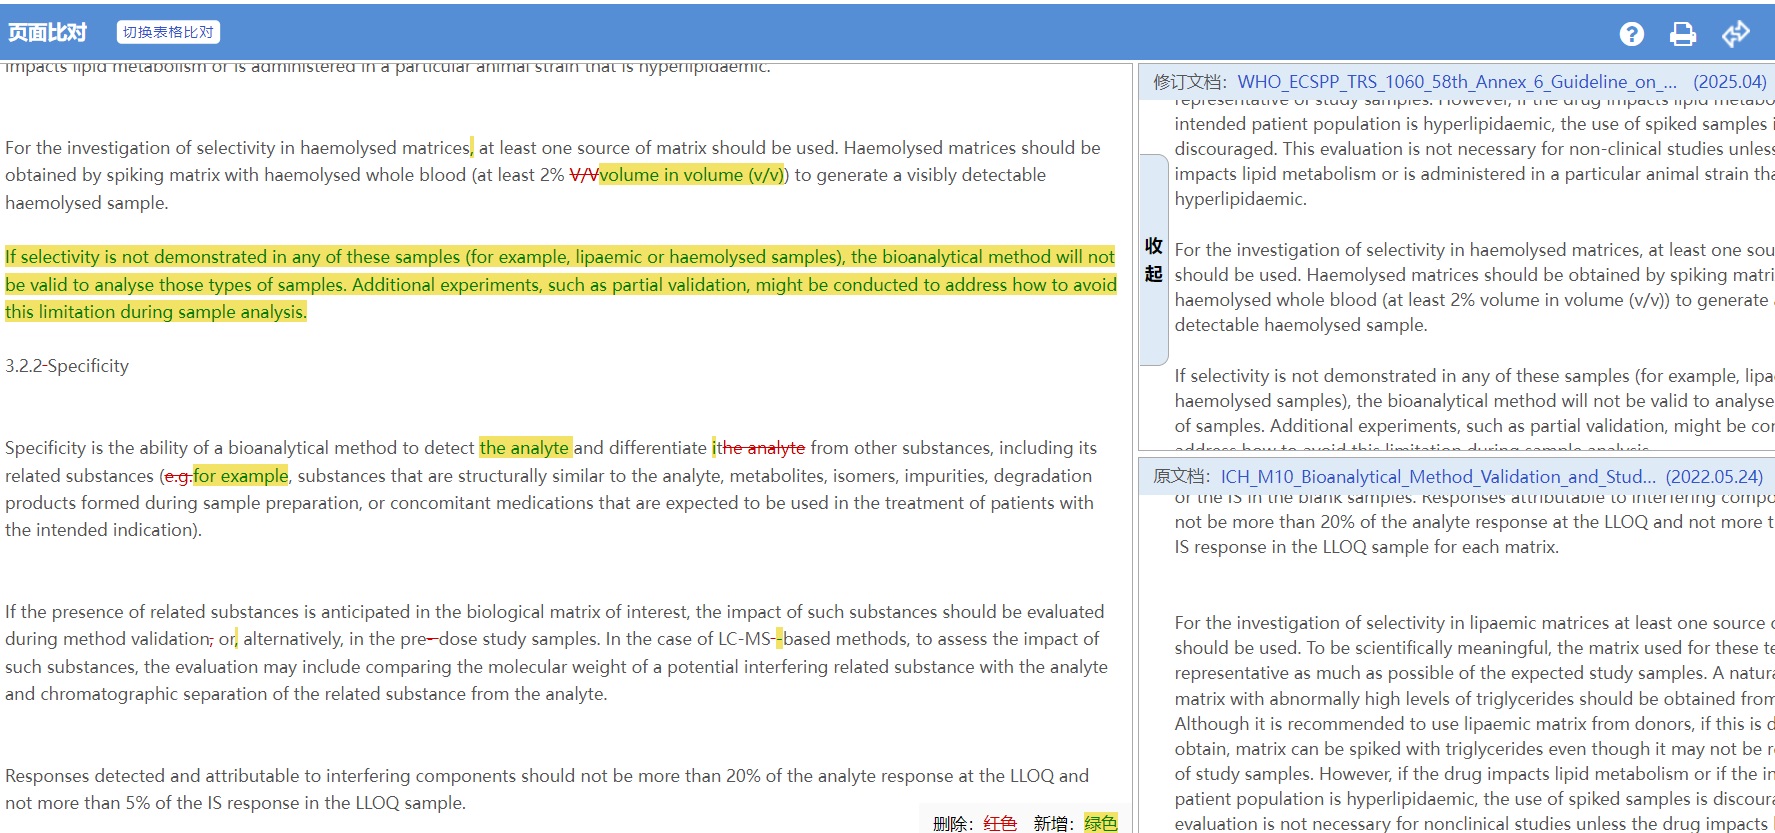Screen dimensions: 1775x833
Task: Click the '3.2.2-Specificity' section heading
Action: [x=67, y=366]
